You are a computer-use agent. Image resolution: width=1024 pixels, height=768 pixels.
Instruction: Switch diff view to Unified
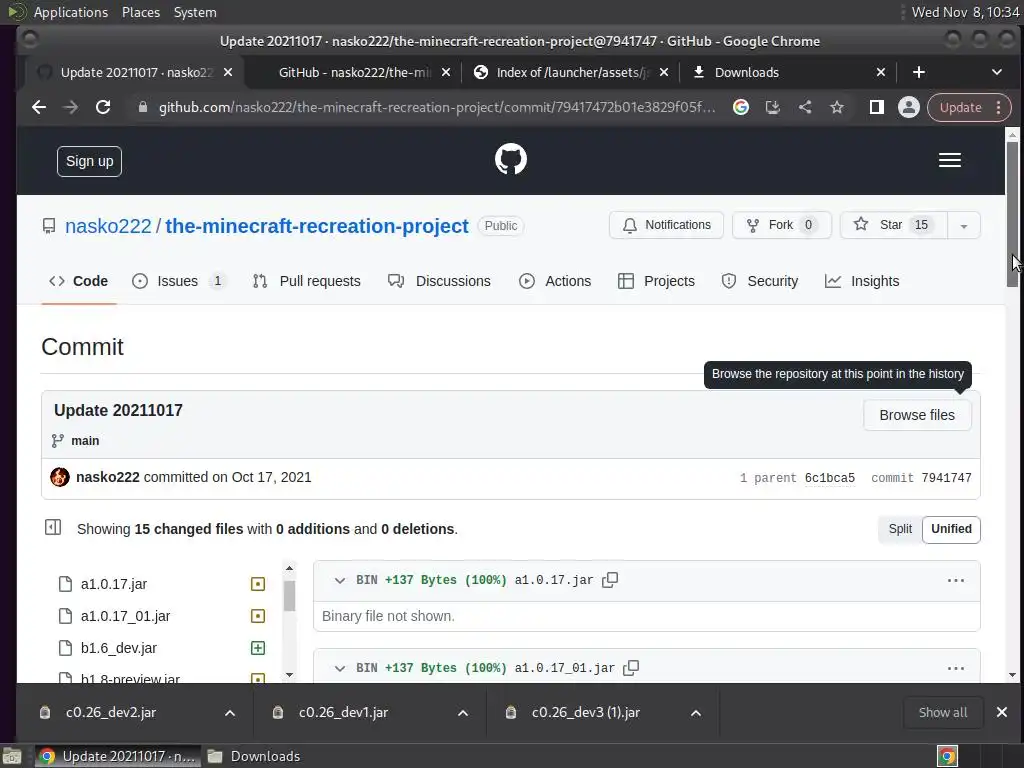951,529
